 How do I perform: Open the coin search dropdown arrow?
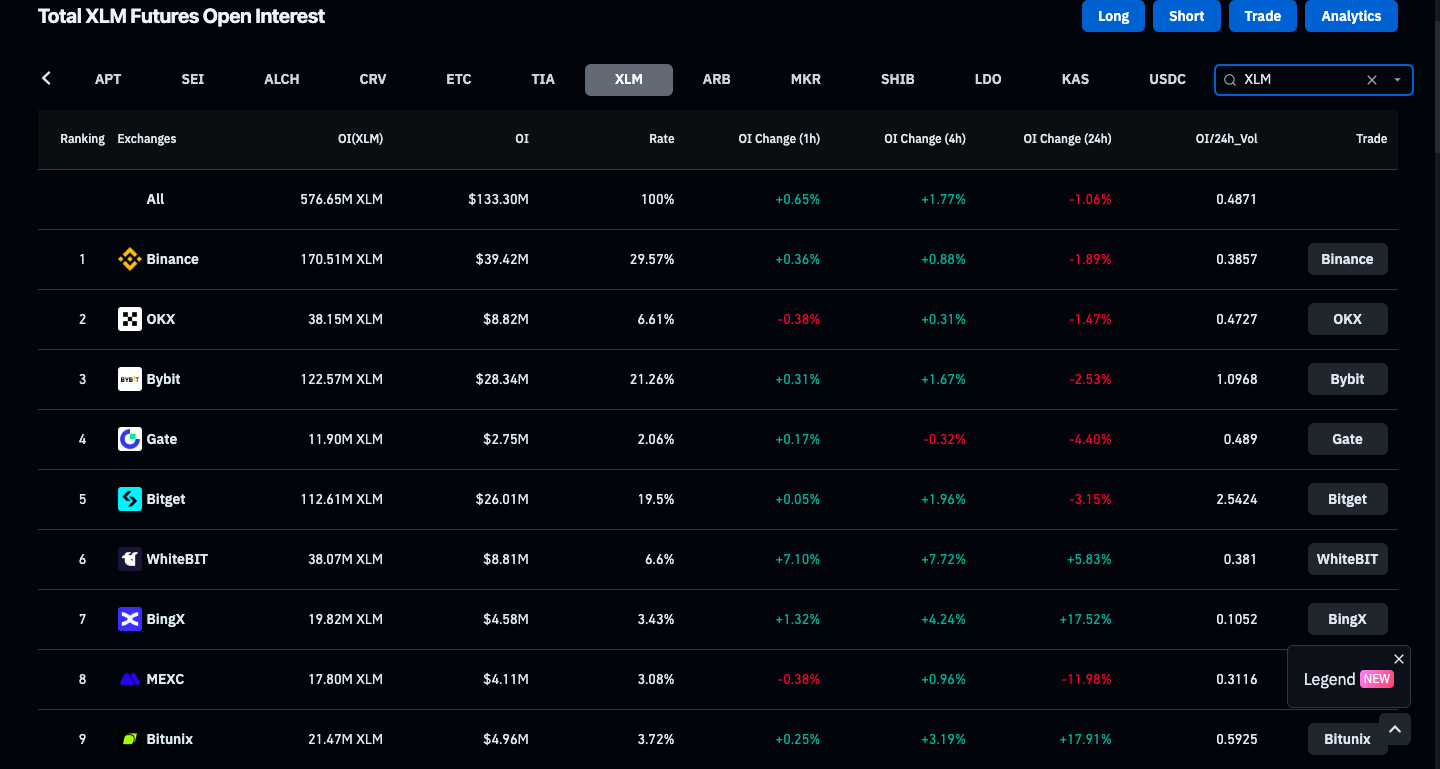click(1397, 80)
